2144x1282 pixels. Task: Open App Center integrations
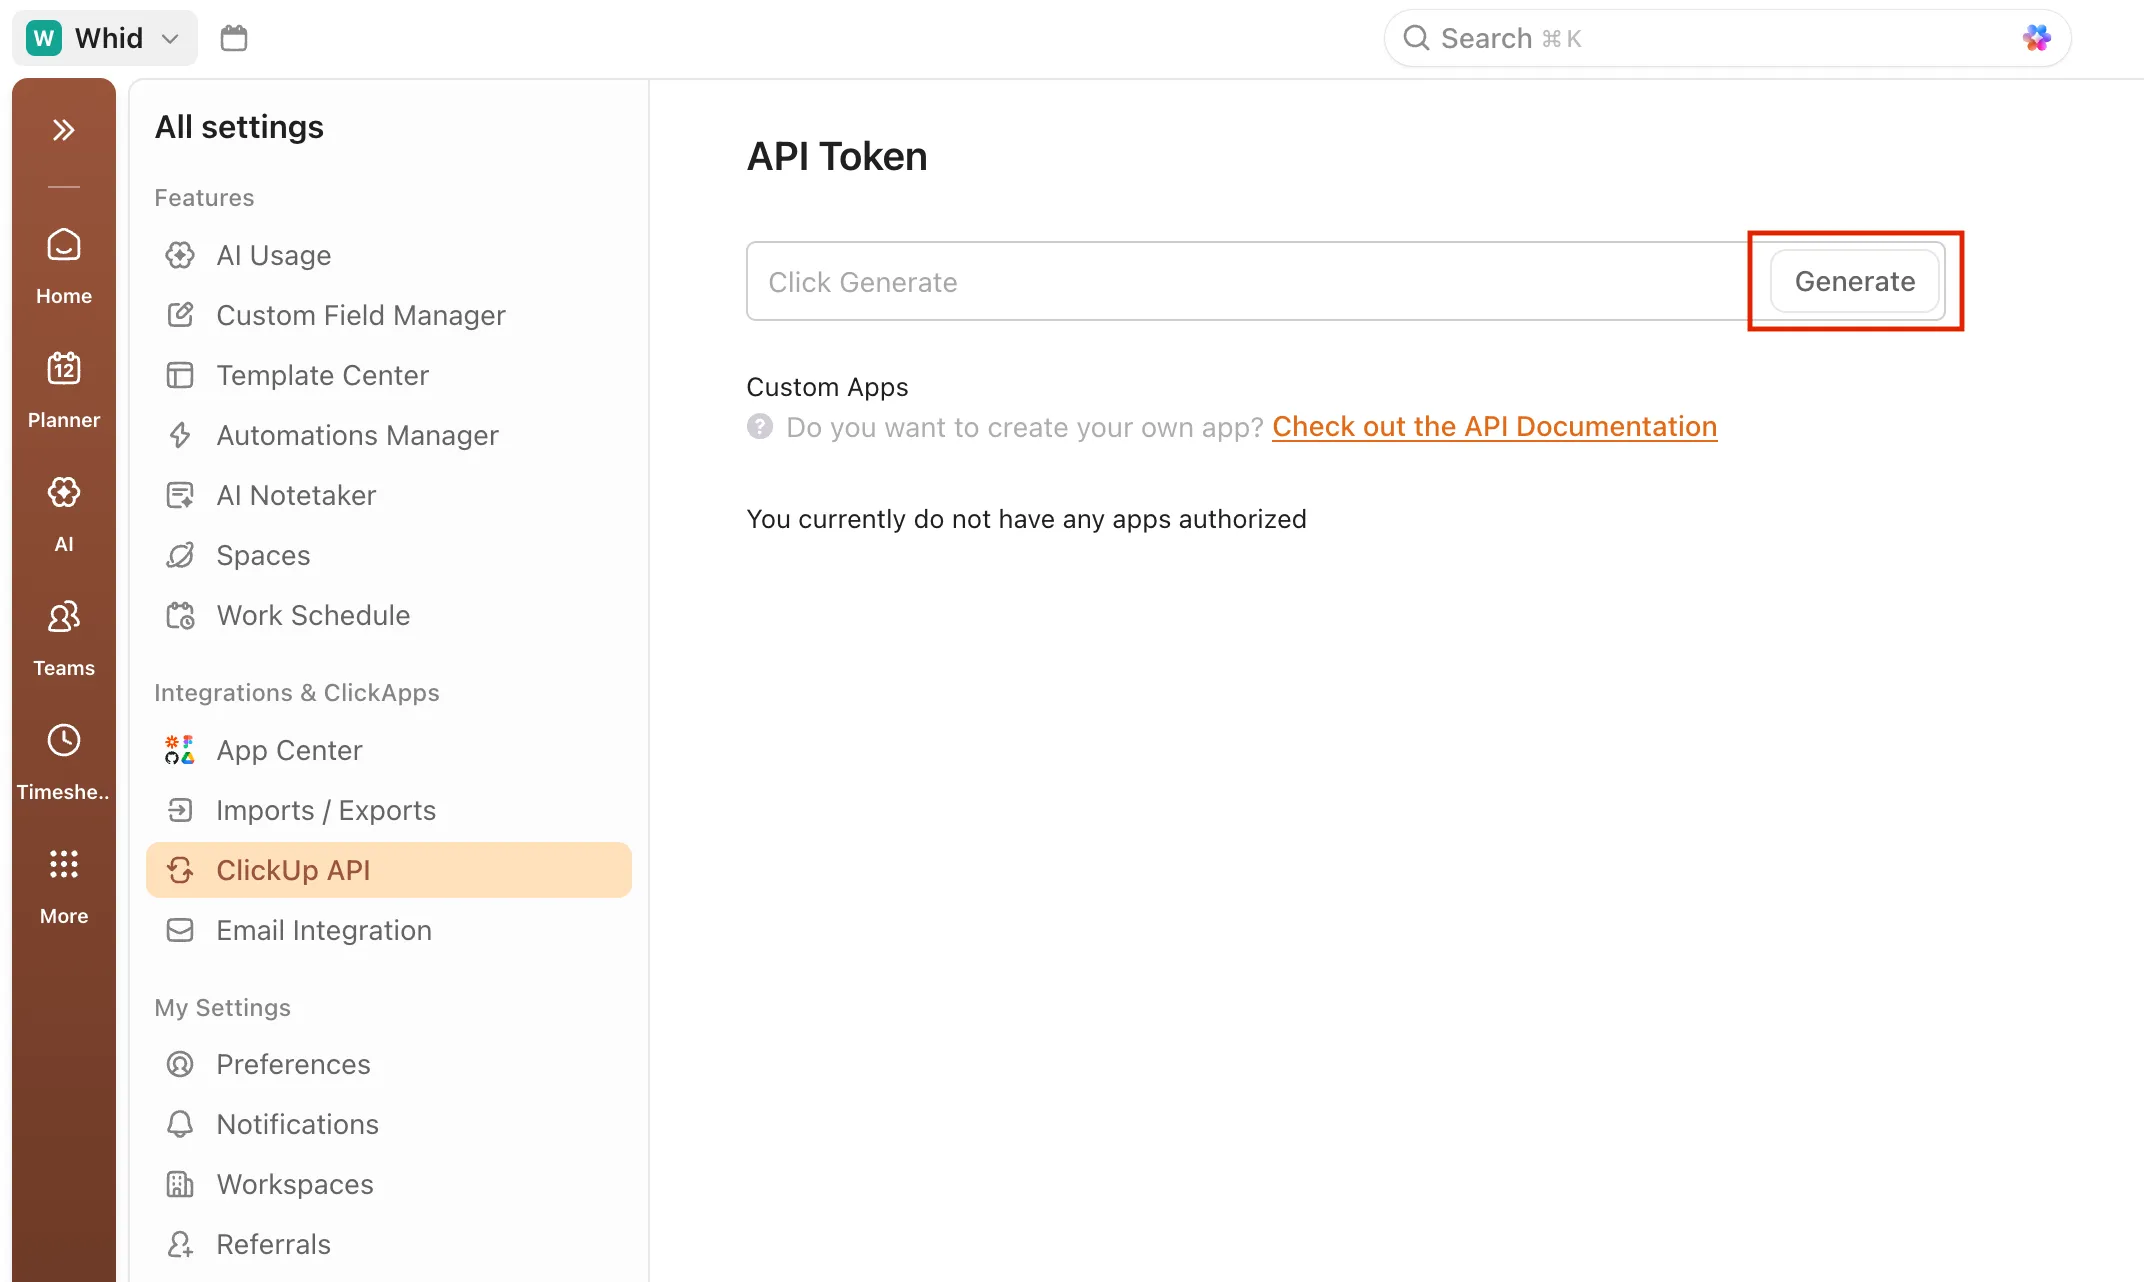point(389,751)
